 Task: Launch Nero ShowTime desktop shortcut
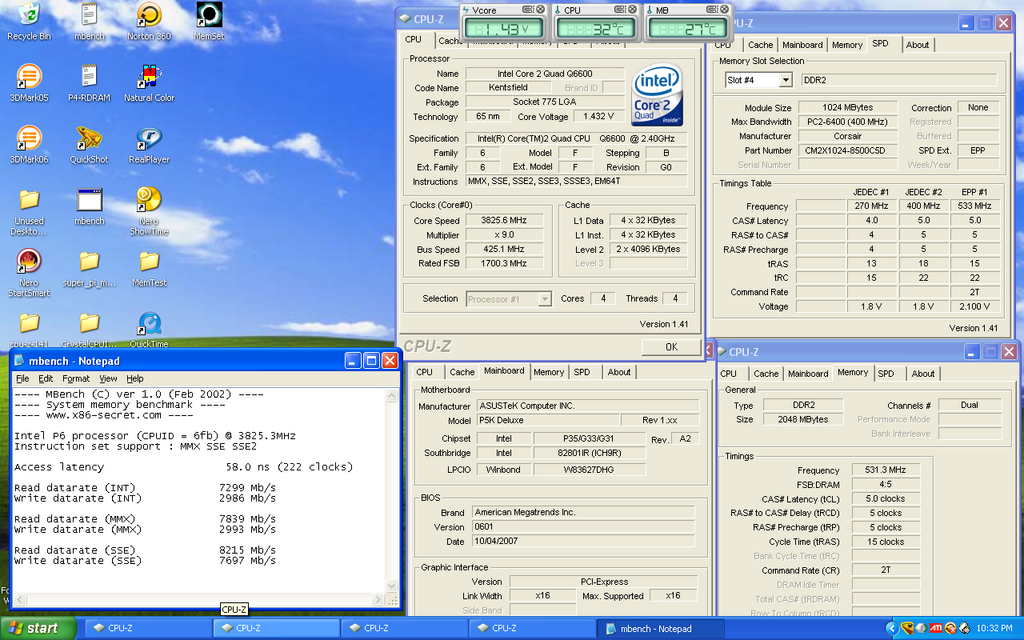(149, 212)
